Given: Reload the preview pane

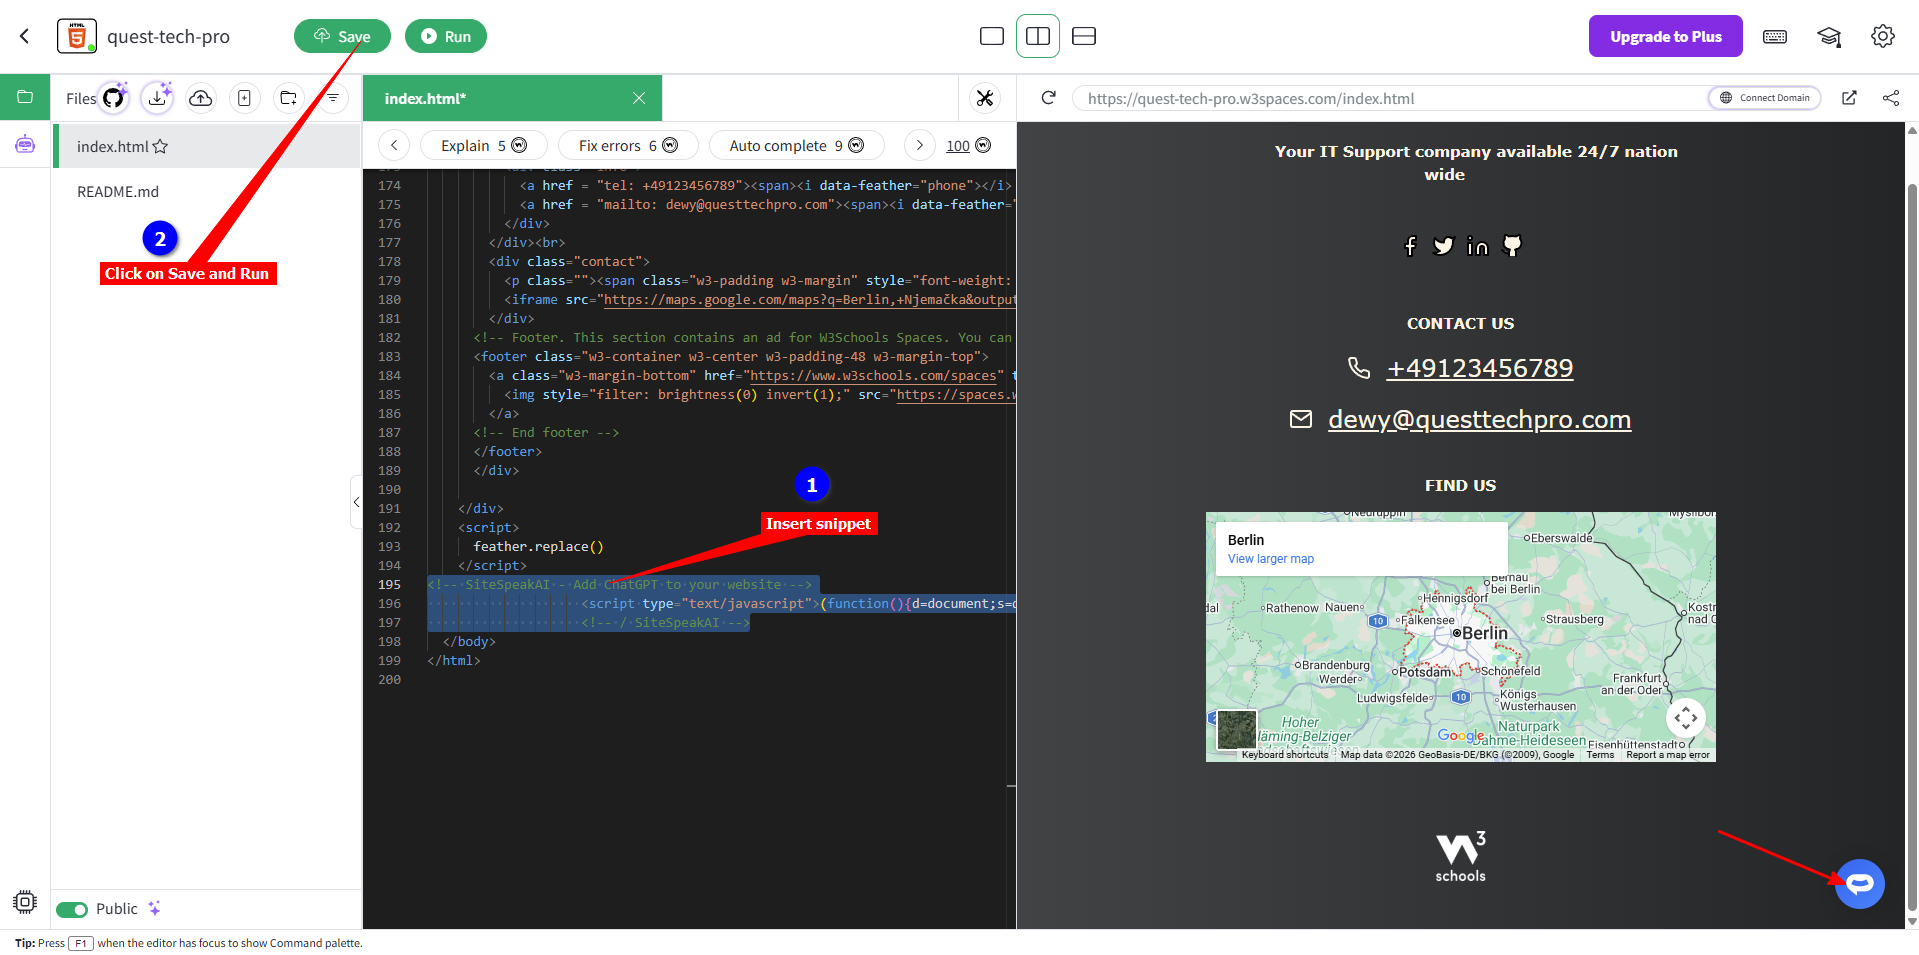Looking at the screenshot, I should (1048, 98).
